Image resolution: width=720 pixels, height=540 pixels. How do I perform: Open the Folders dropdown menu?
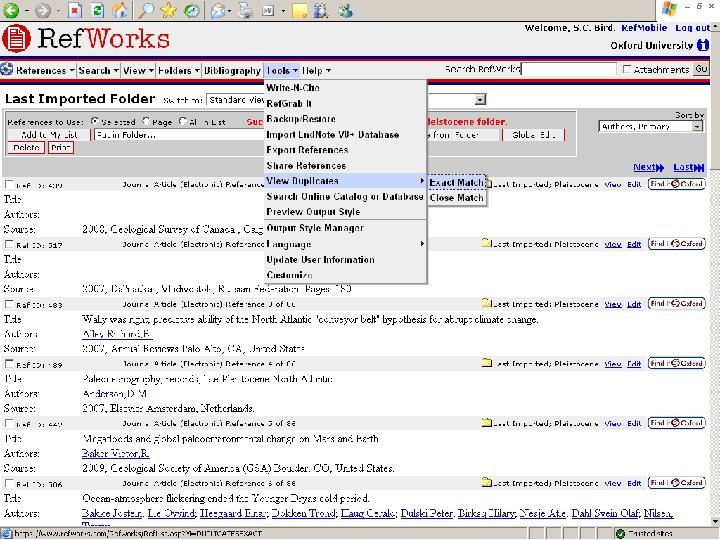point(179,70)
